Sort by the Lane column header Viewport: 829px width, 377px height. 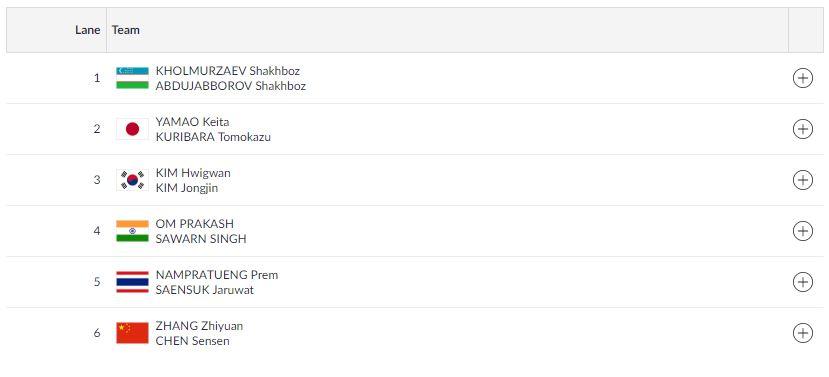pos(87,30)
